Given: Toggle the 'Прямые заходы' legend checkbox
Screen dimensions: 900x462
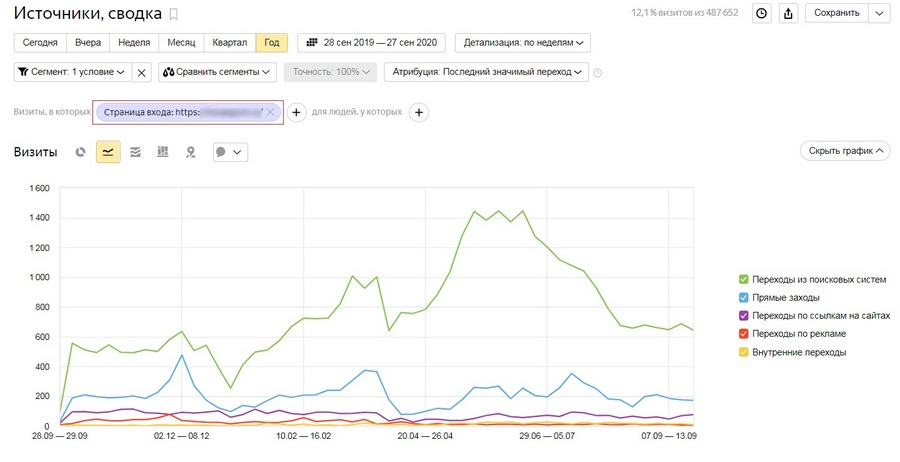Looking at the screenshot, I should pos(743,297).
